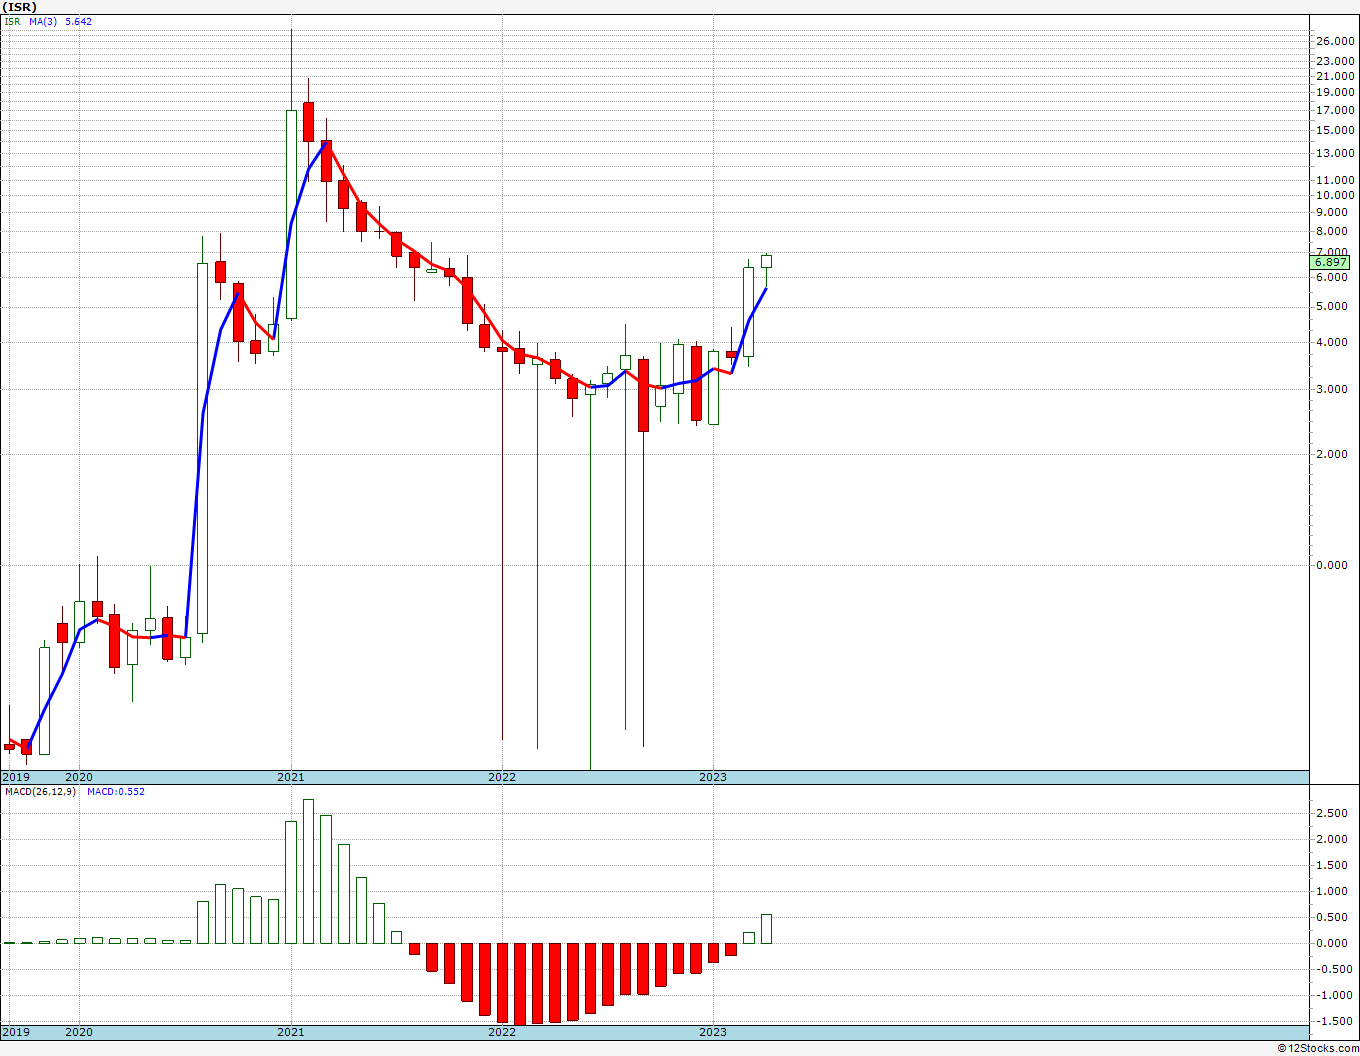Select the 19.000 price axis label
Screen dimensions: 1360x1056
click(1336, 92)
